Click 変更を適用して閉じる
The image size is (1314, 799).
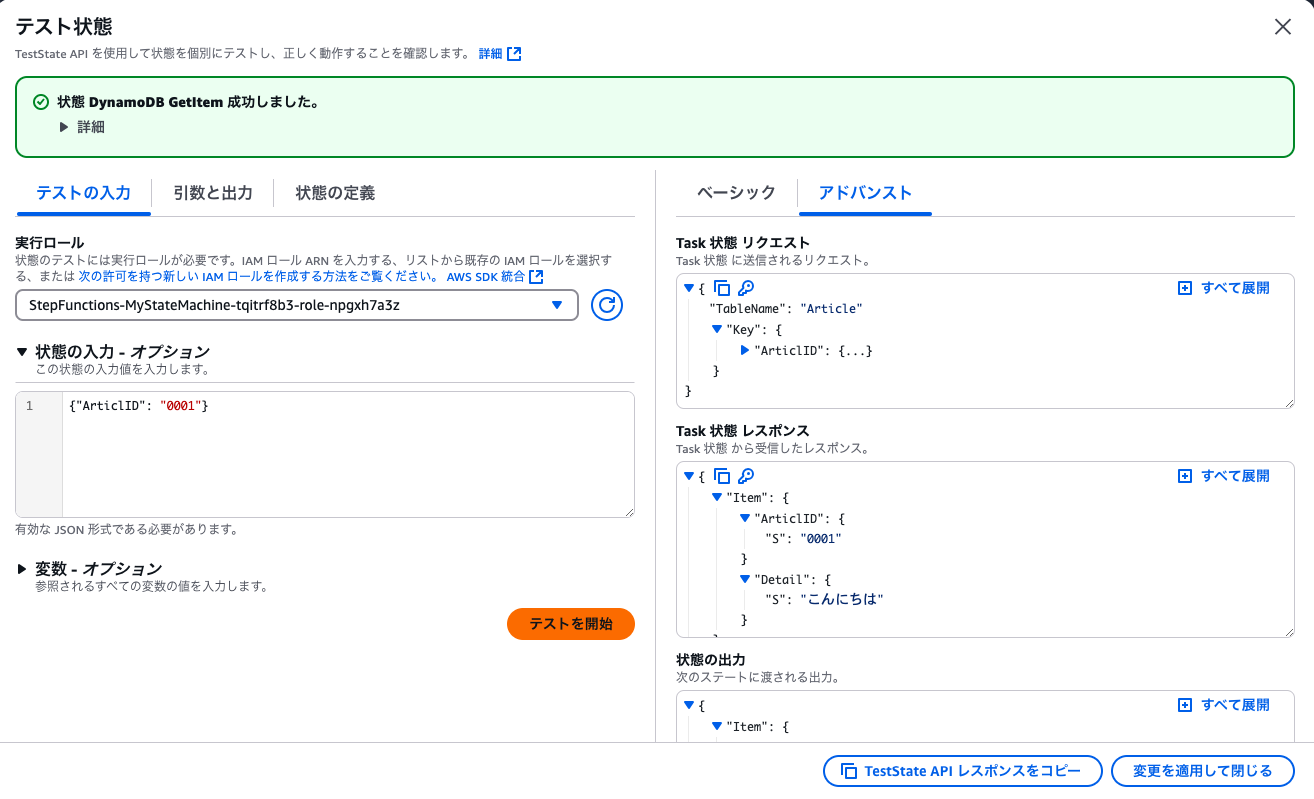click(x=1203, y=771)
